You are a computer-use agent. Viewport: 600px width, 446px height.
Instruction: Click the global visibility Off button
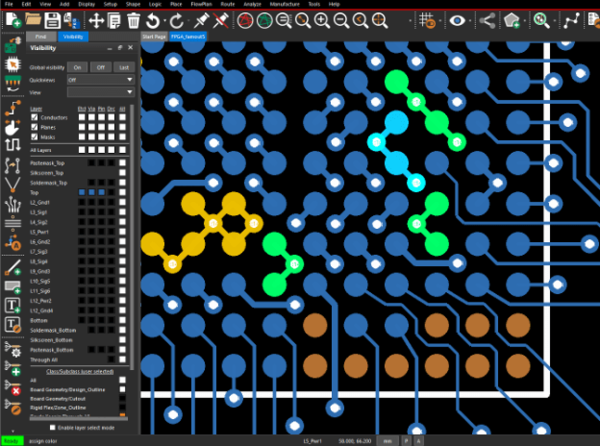100,67
